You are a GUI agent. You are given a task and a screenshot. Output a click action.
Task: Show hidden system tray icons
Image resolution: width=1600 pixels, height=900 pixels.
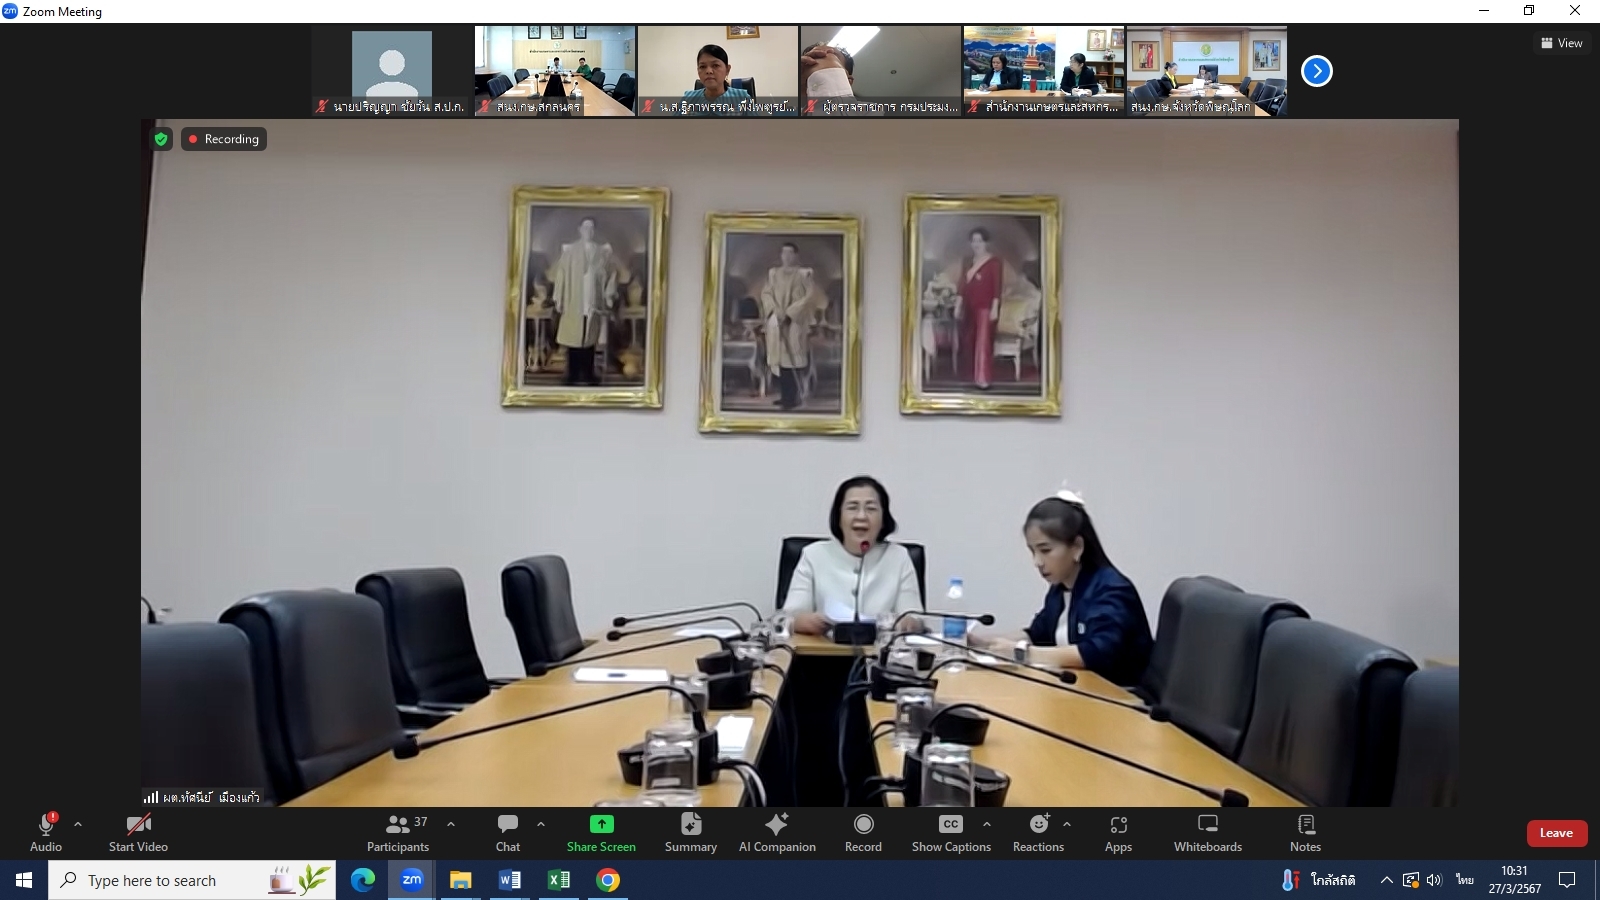pos(1386,880)
